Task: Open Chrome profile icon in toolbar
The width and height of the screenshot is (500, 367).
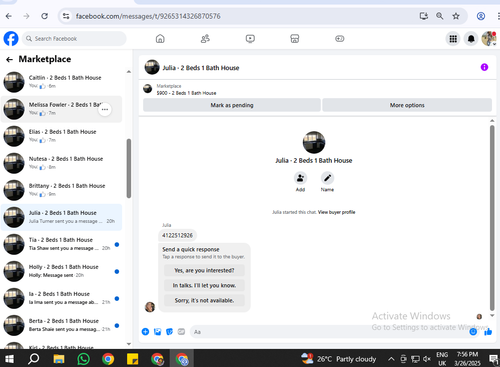Action: 481,16
